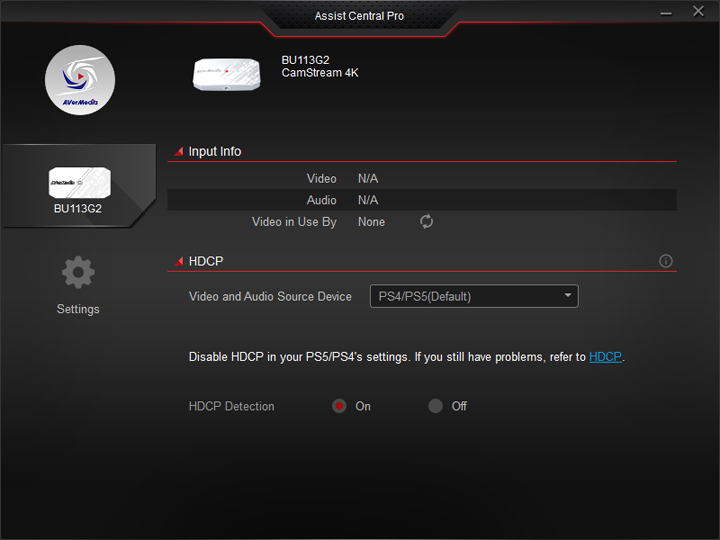Open the HDCP help link
Screen dimensions: 720x540
605,357
